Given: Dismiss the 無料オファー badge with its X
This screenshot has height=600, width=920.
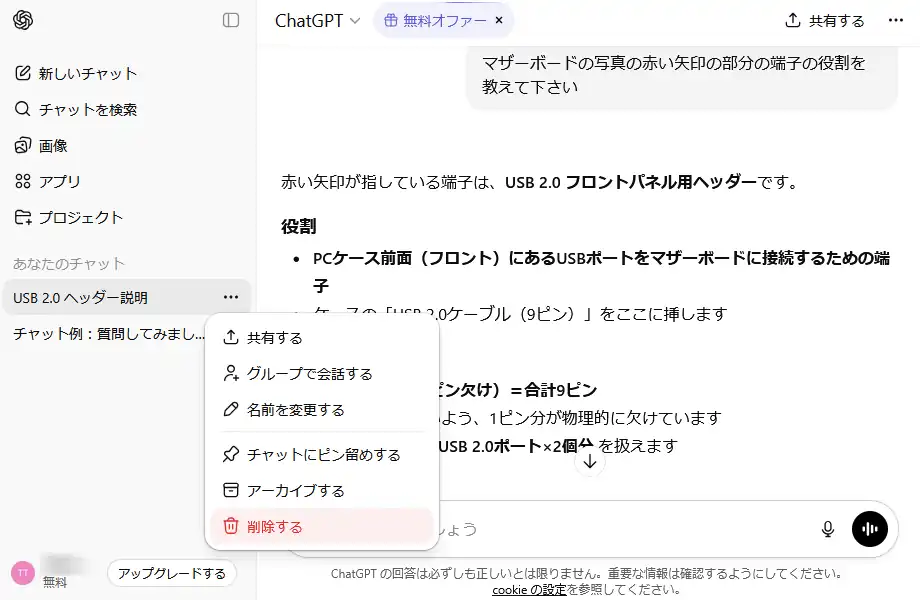Looking at the screenshot, I should tap(497, 20).
